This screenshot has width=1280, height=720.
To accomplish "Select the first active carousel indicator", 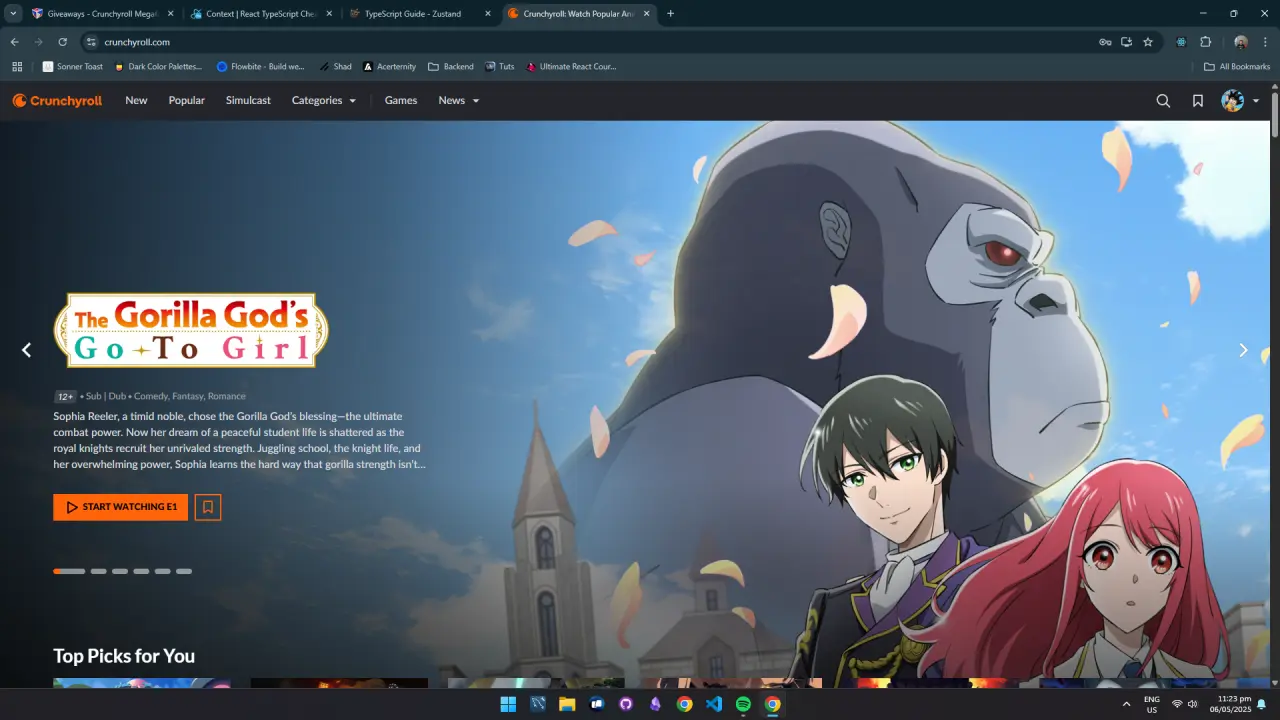I will pyautogui.click(x=69, y=571).
